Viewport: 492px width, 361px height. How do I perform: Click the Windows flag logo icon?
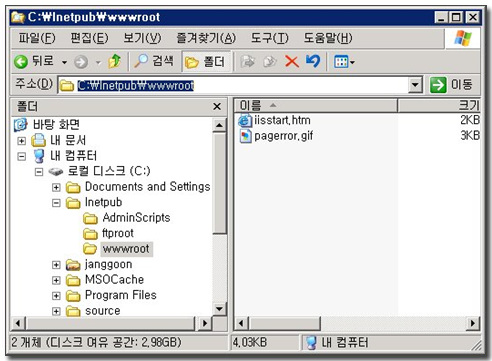pos(463,39)
